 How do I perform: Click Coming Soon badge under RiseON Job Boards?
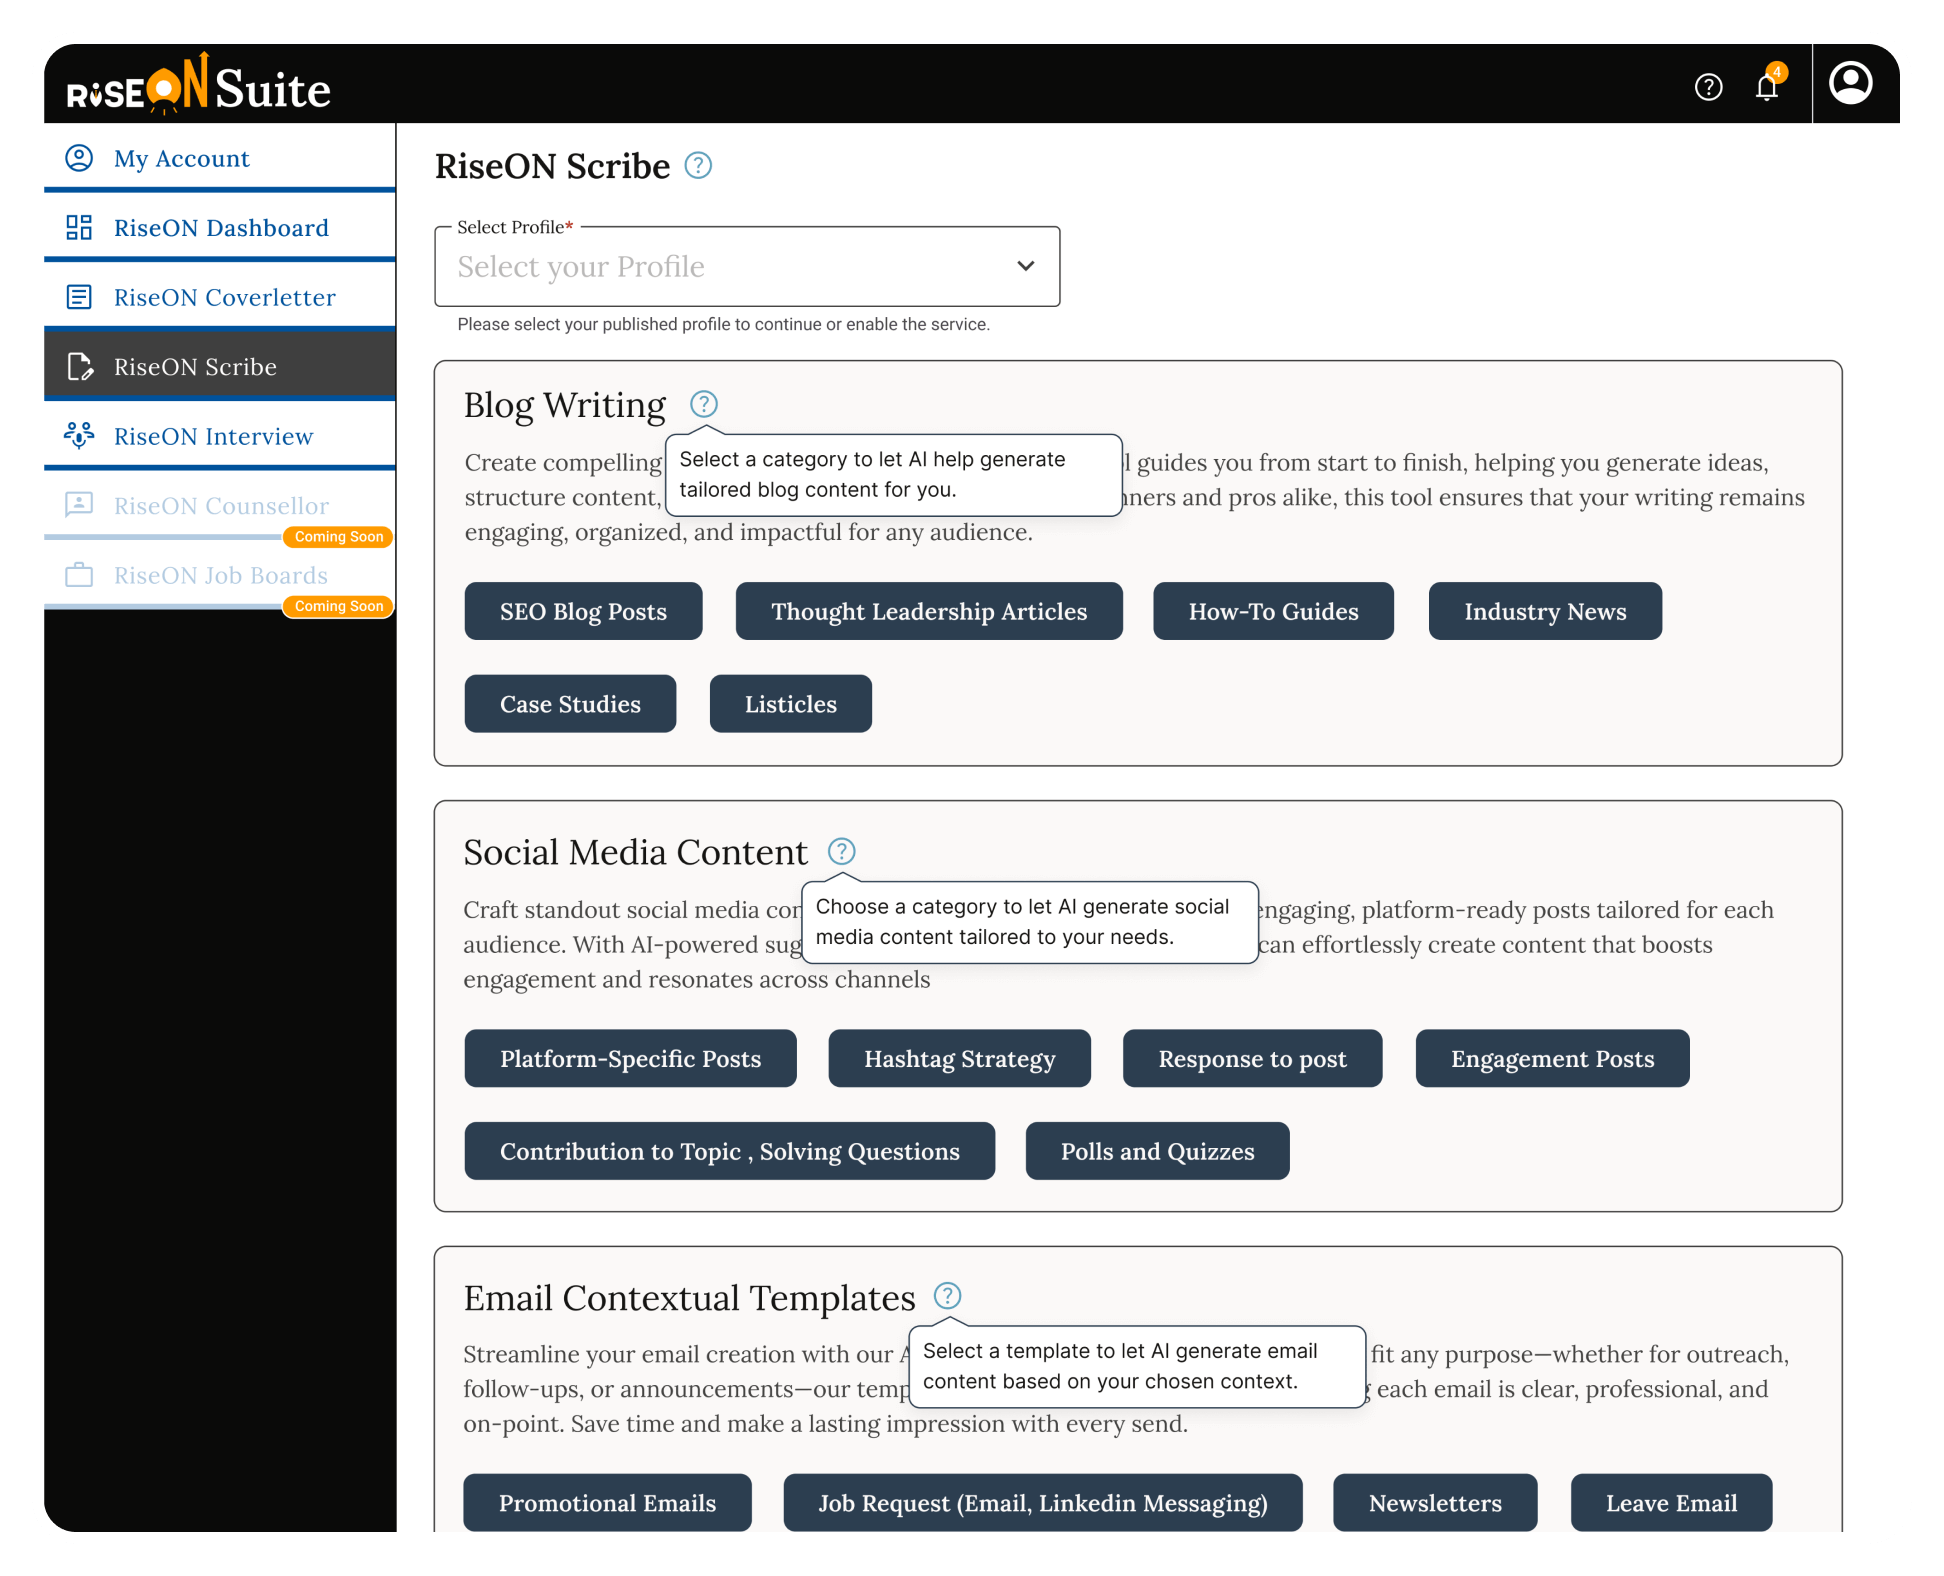[x=338, y=606]
